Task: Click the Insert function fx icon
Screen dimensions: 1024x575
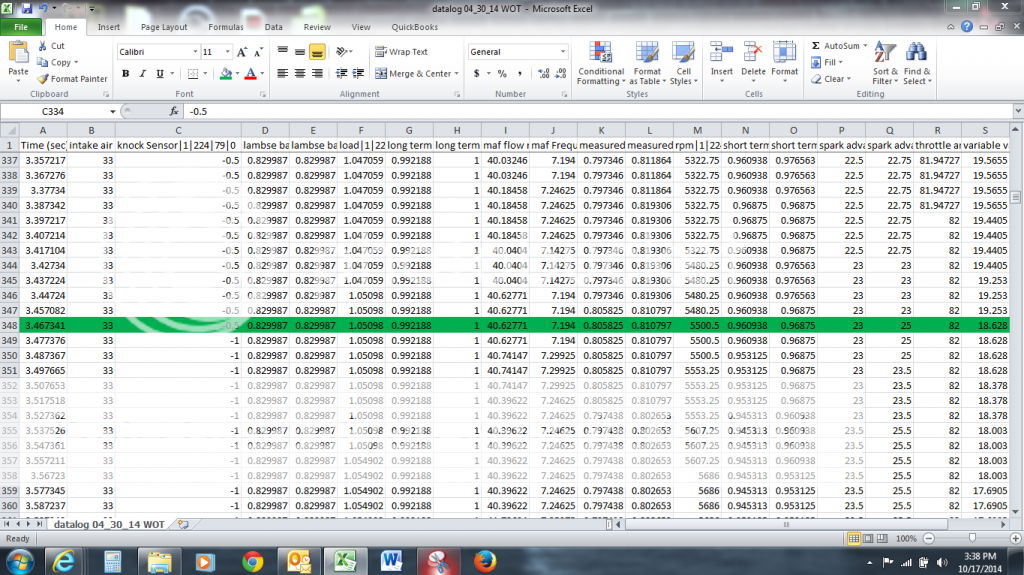Action: 174,112
